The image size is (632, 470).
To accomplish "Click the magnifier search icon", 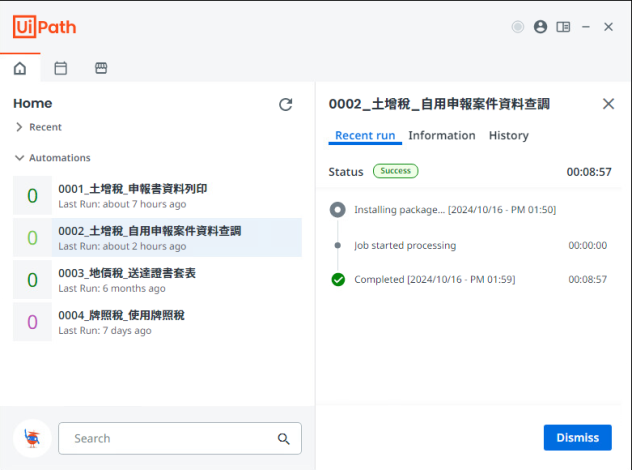I will 283,439.
